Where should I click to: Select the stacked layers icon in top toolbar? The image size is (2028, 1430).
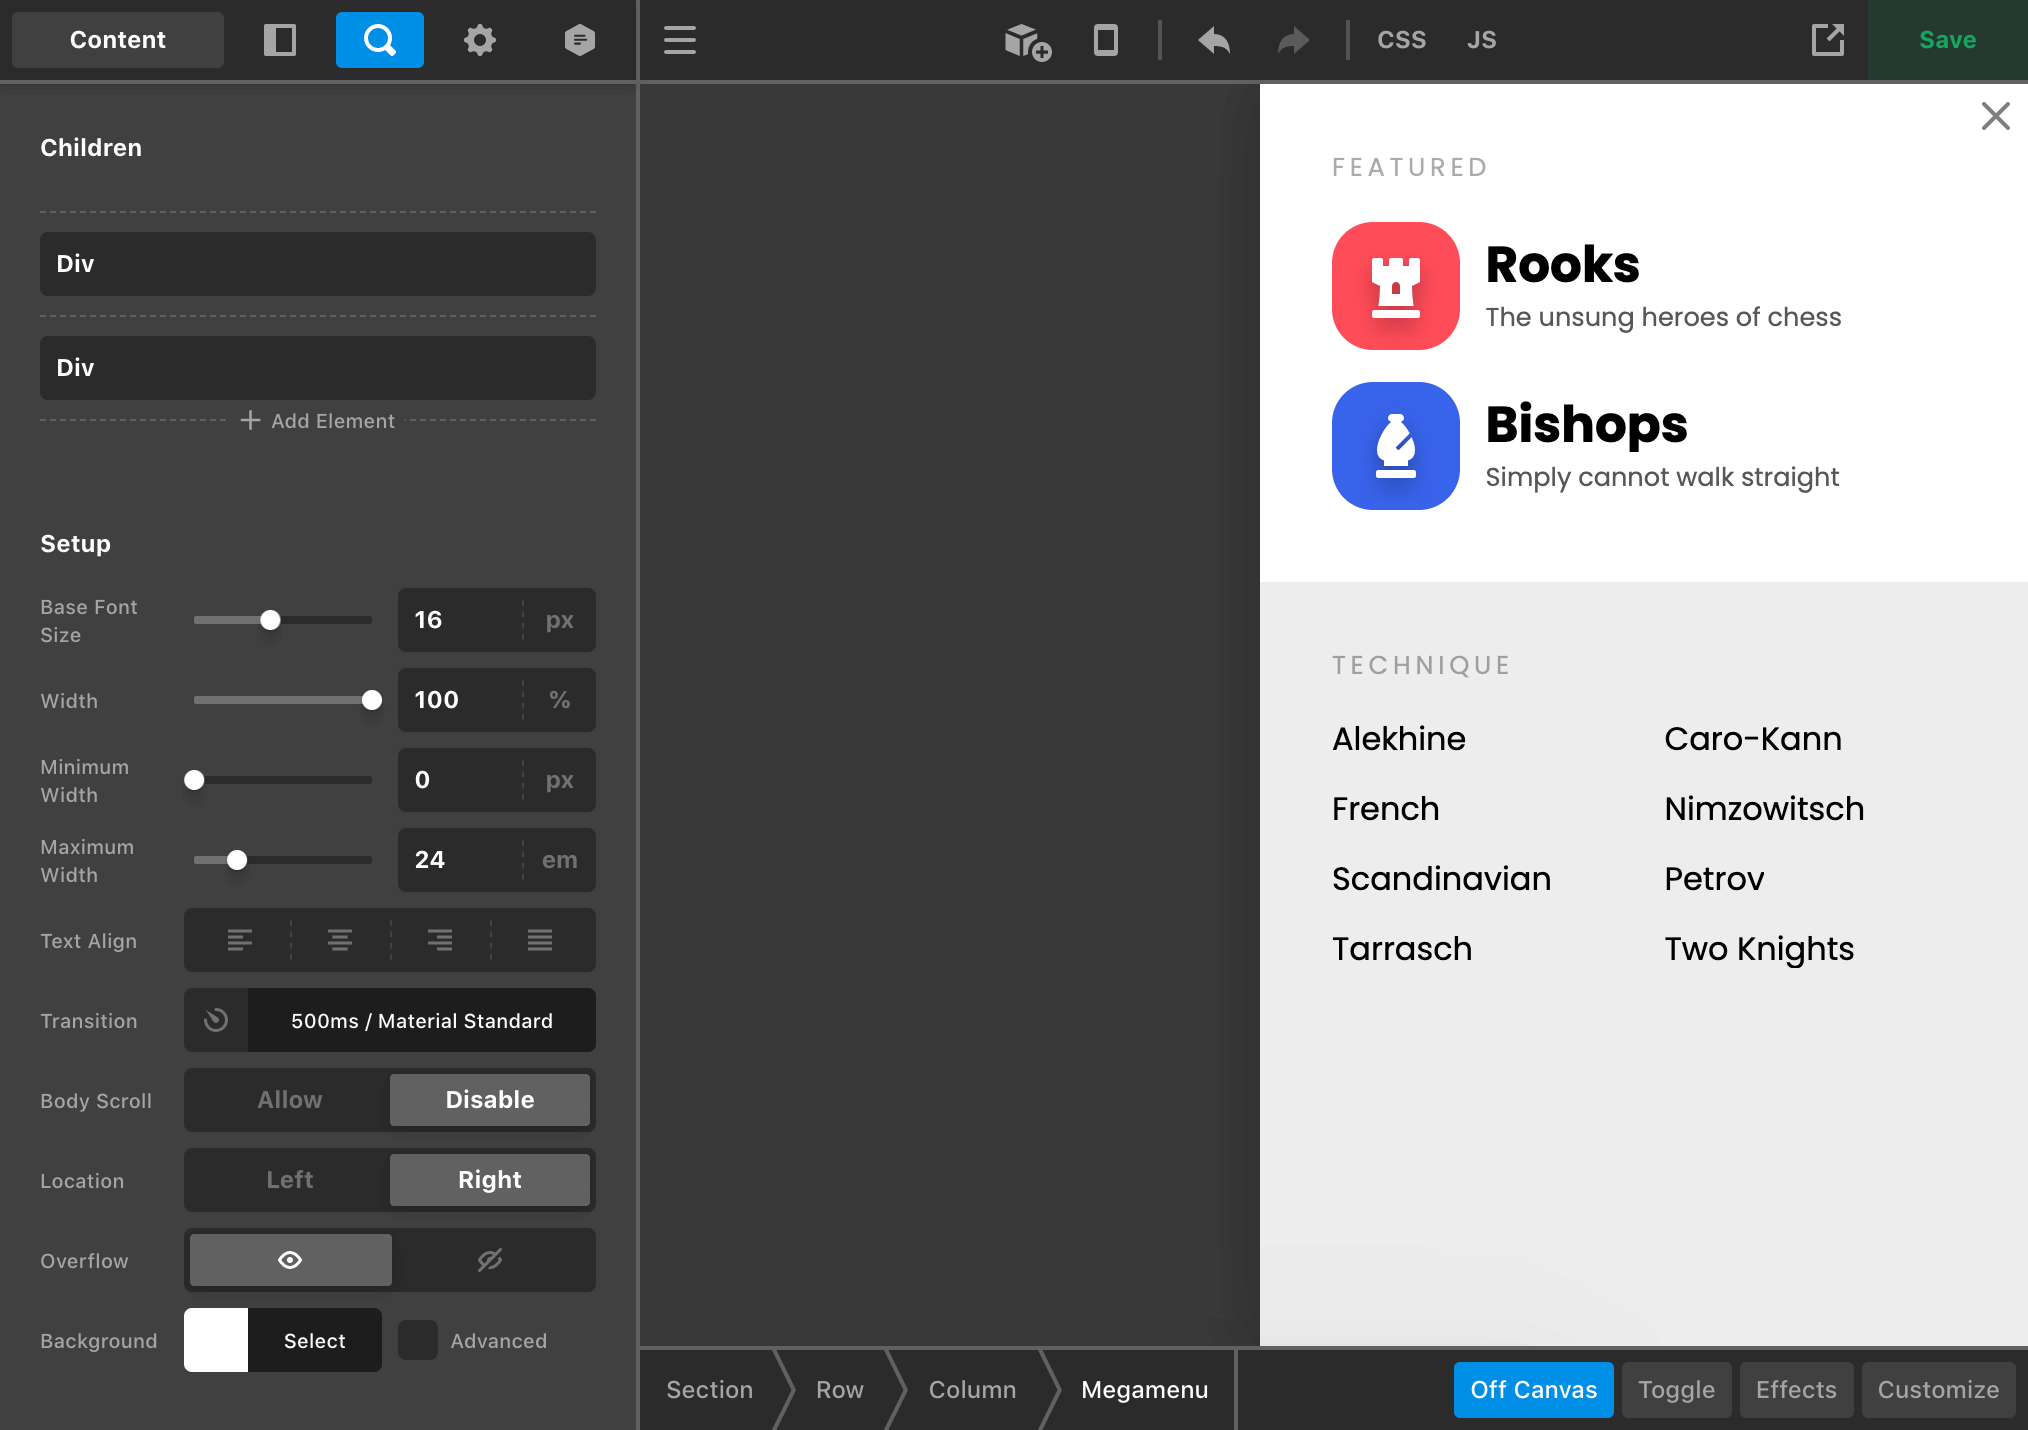coord(579,40)
